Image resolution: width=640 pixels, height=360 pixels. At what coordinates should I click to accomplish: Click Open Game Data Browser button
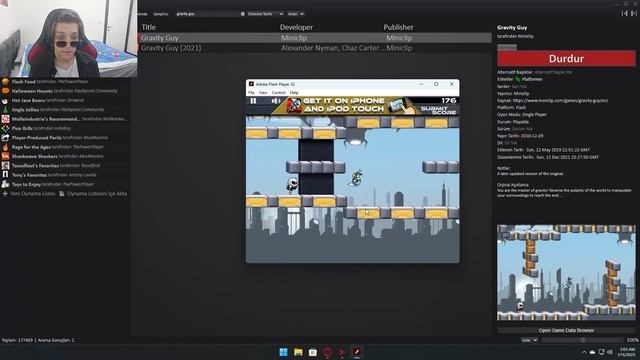tap(566, 330)
